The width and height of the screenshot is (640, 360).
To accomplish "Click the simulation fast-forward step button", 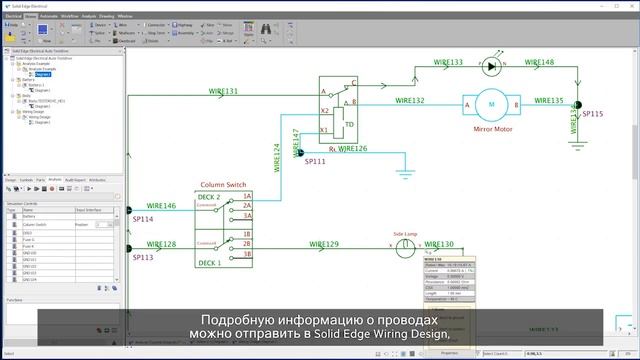I will (x=37, y=189).
